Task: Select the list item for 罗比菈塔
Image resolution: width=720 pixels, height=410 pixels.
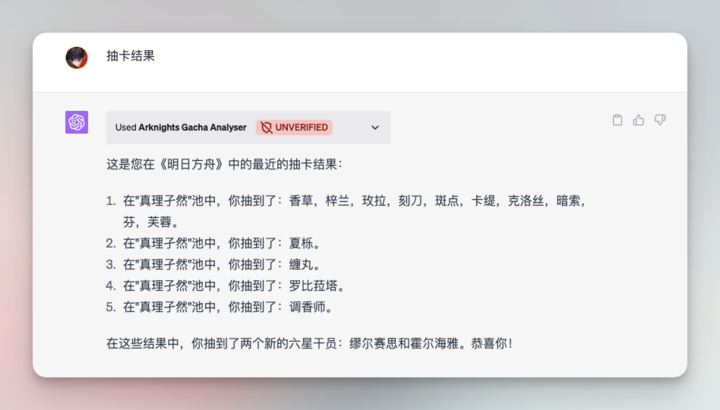Action: pyautogui.click(x=228, y=286)
